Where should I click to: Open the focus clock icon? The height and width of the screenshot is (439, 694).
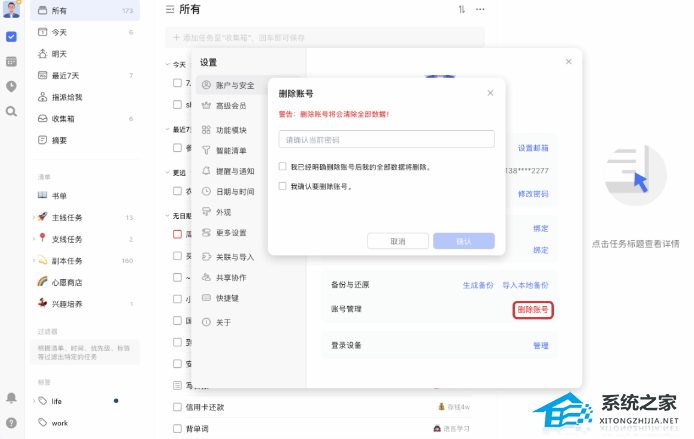[x=12, y=86]
